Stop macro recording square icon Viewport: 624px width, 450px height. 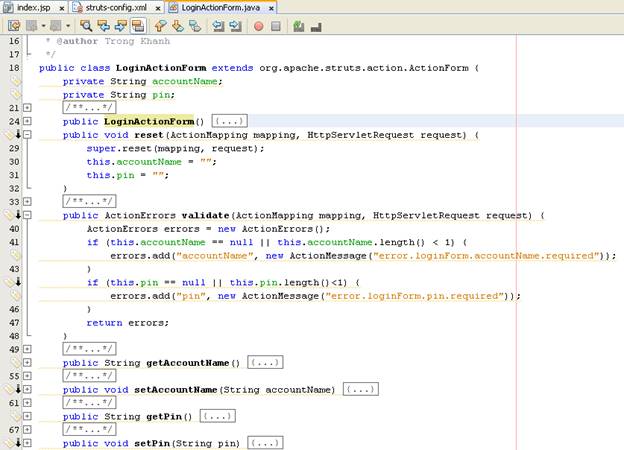point(276,26)
